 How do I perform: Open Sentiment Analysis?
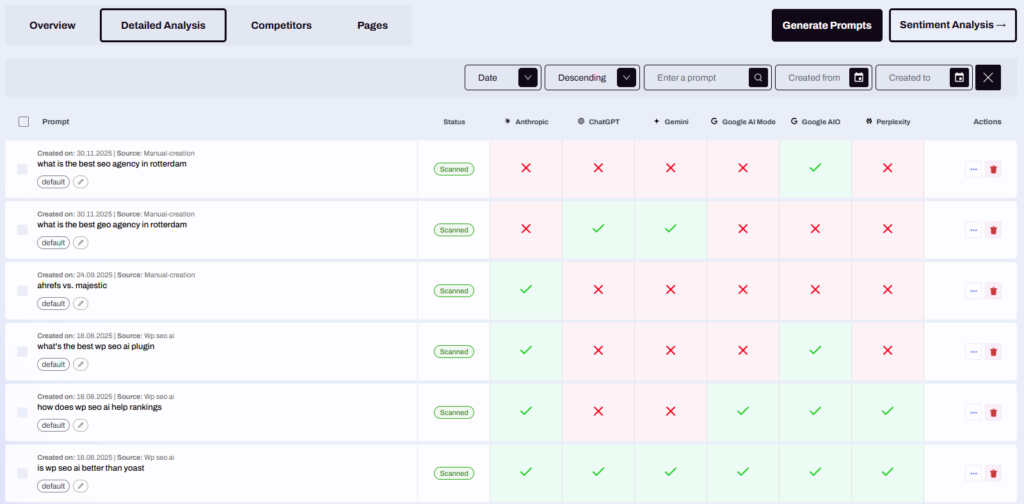click(952, 25)
